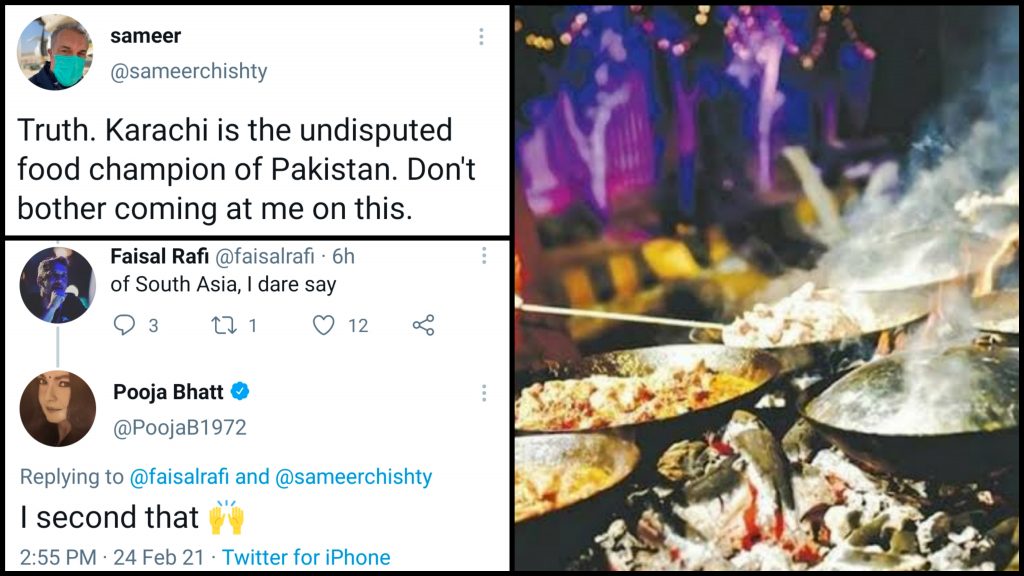Click the @sameerchishty mention in the reply line
Screen dimensions: 1024x576
(354, 477)
